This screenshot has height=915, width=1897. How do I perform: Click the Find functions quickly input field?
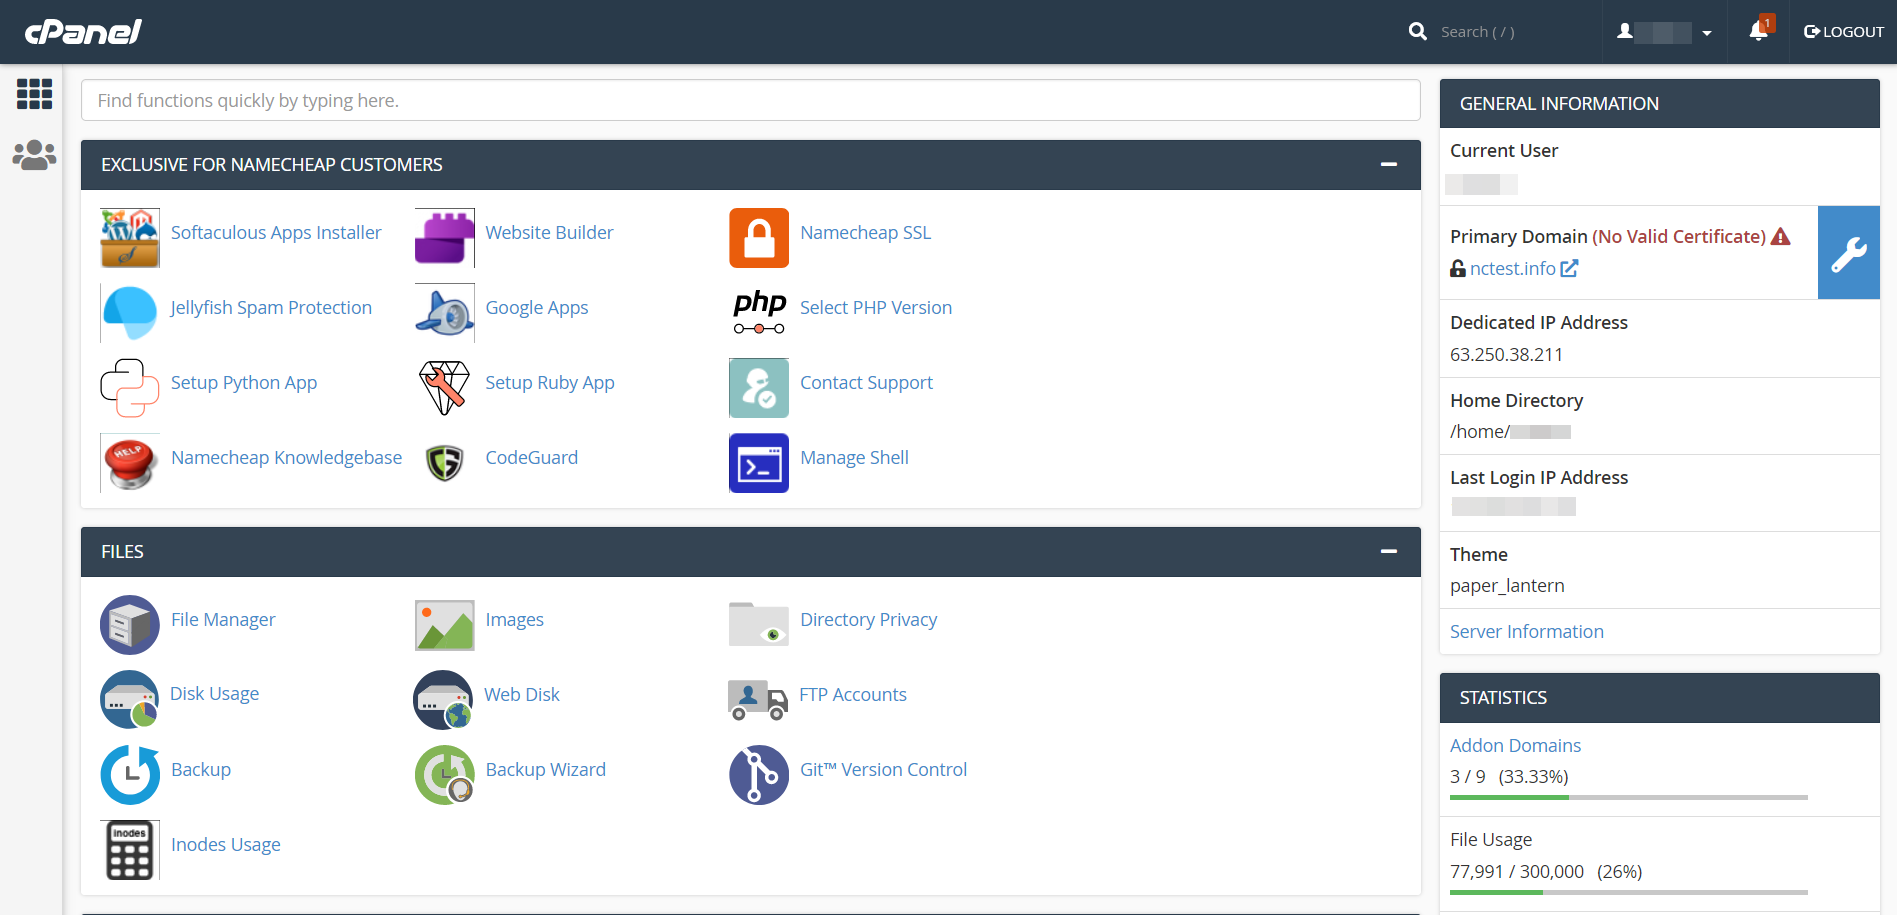tap(750, 100)
